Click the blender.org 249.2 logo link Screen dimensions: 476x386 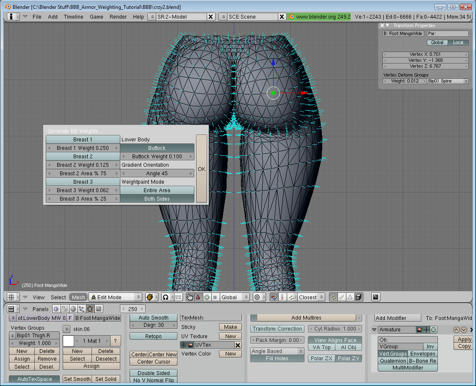[x=320, y=16]
